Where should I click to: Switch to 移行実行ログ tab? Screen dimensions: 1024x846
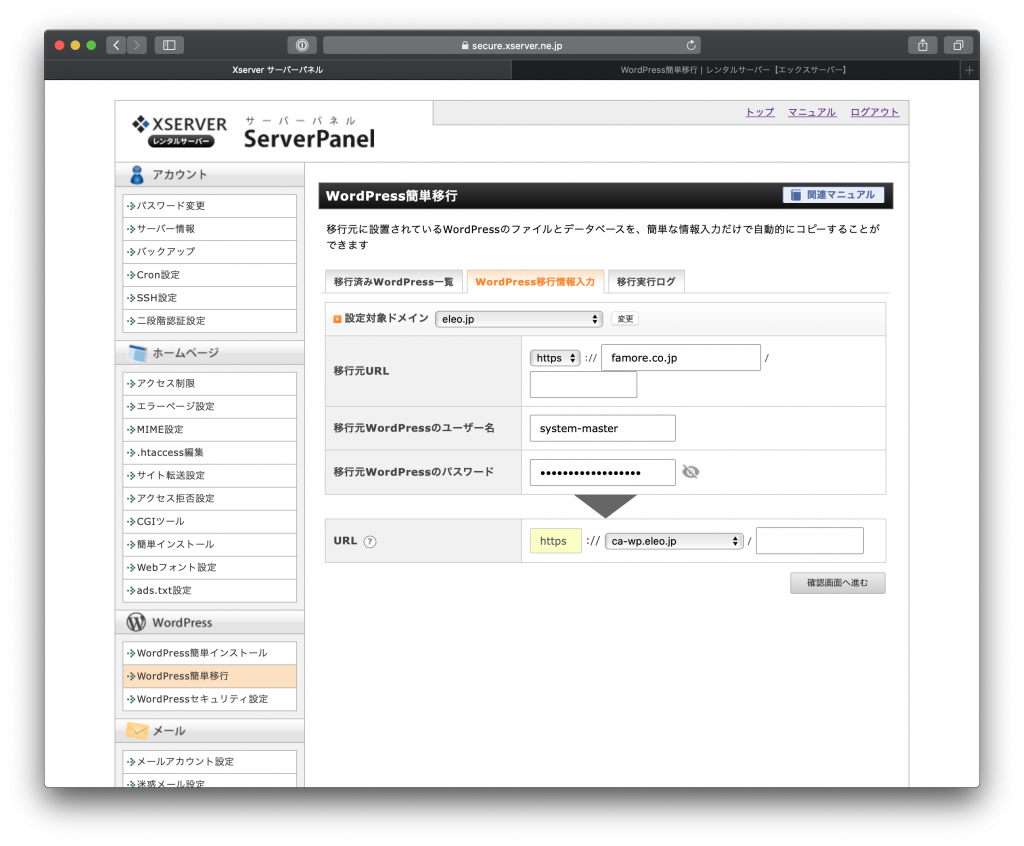pos(645,282)
